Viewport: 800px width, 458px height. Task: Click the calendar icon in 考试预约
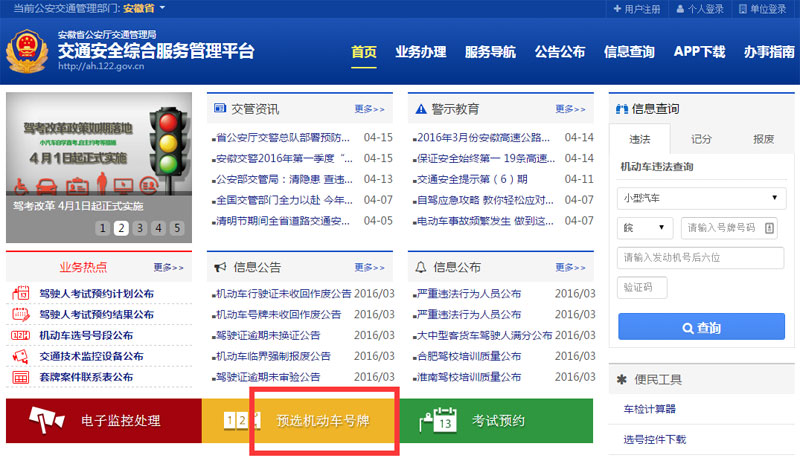coord(438,420)
